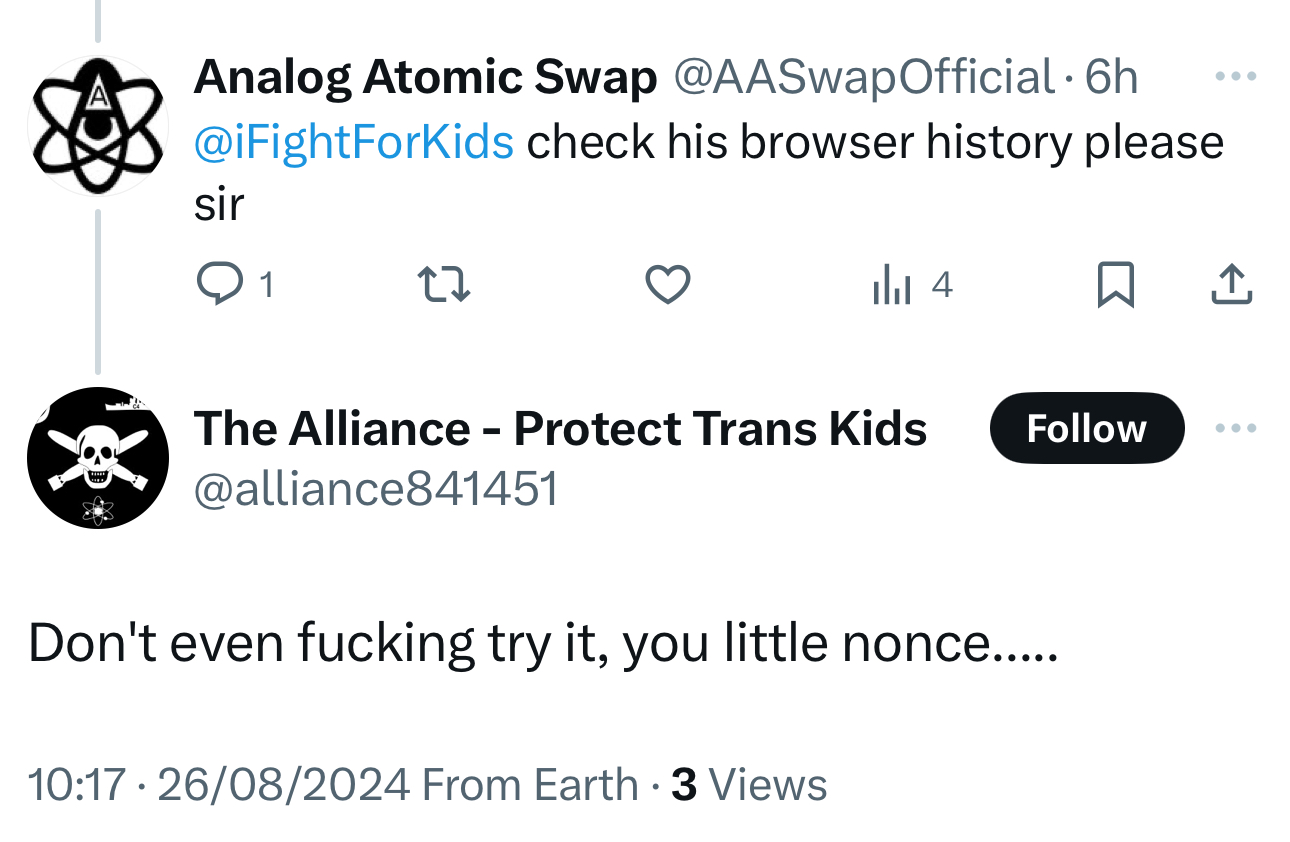This screenshot has height=842, width=1290.
Task: View analytics icon showing 4 views
Action: [x=891, y=287]
